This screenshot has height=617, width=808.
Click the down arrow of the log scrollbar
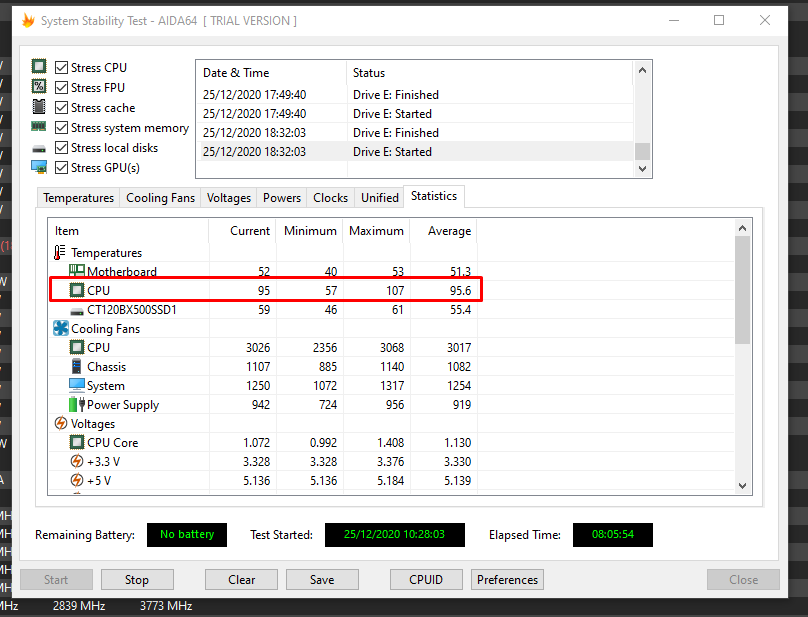(642, 168)
